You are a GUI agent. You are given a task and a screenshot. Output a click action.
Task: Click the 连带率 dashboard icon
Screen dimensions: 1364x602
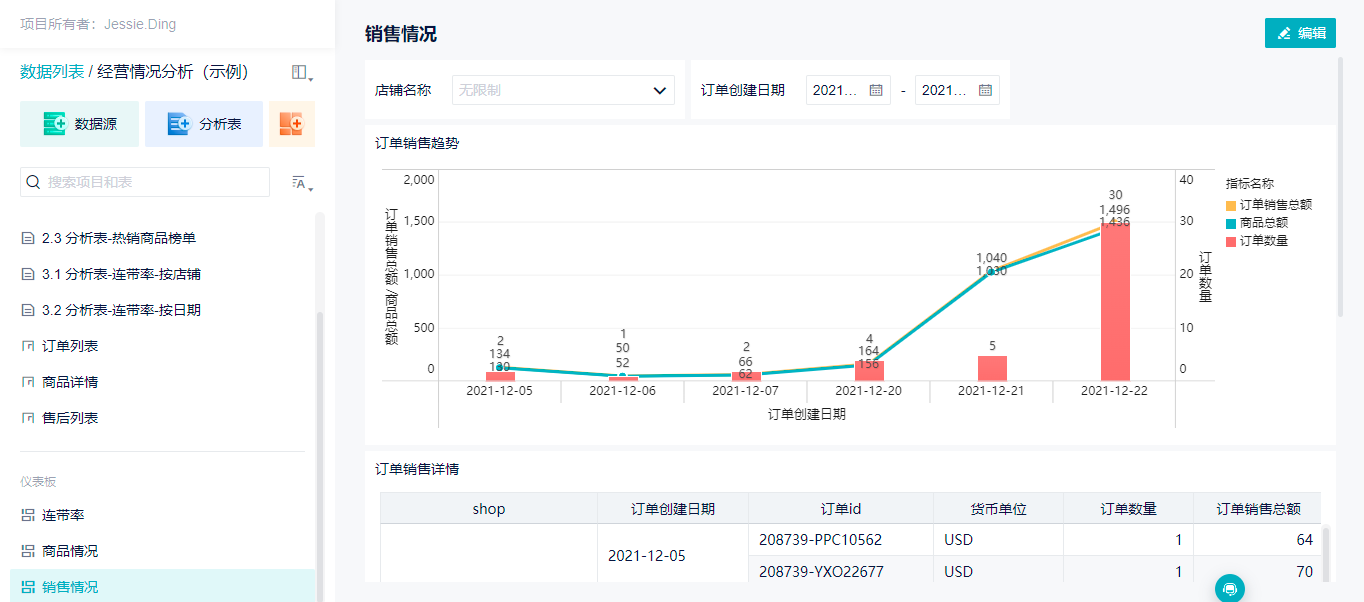tap(28, 515)
